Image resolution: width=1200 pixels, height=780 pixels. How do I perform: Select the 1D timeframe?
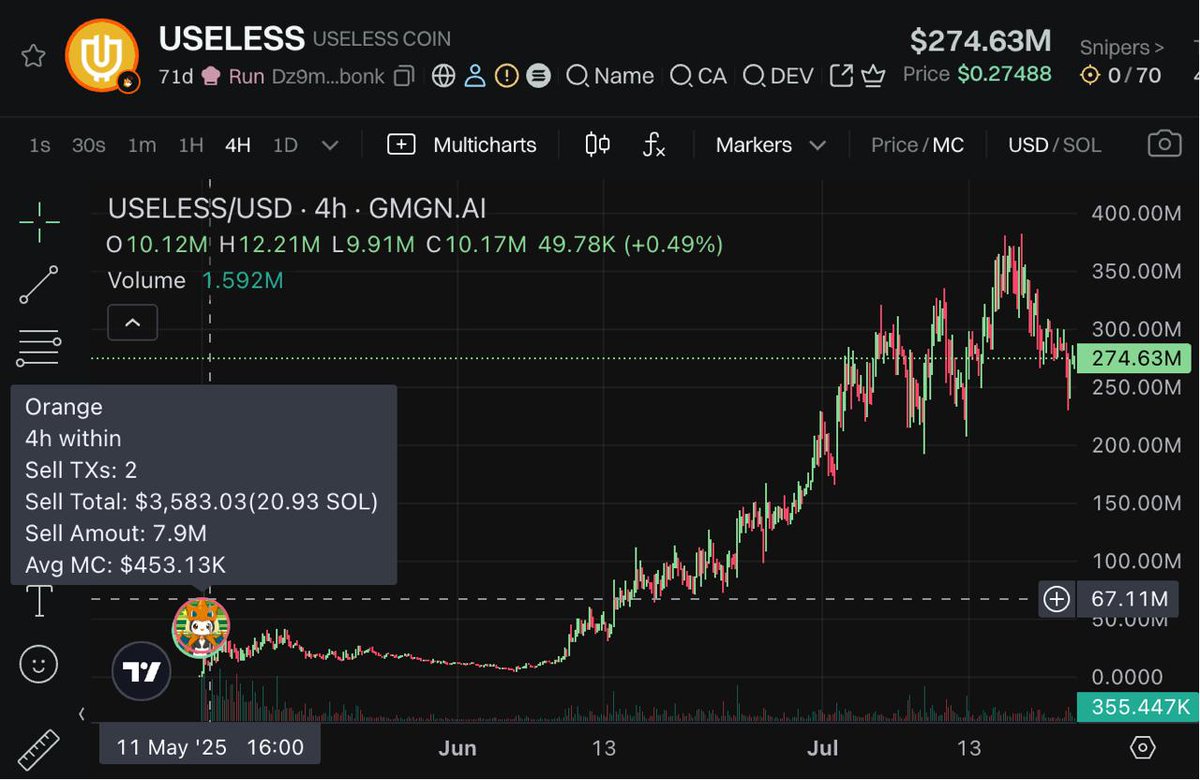click(286, 145)
